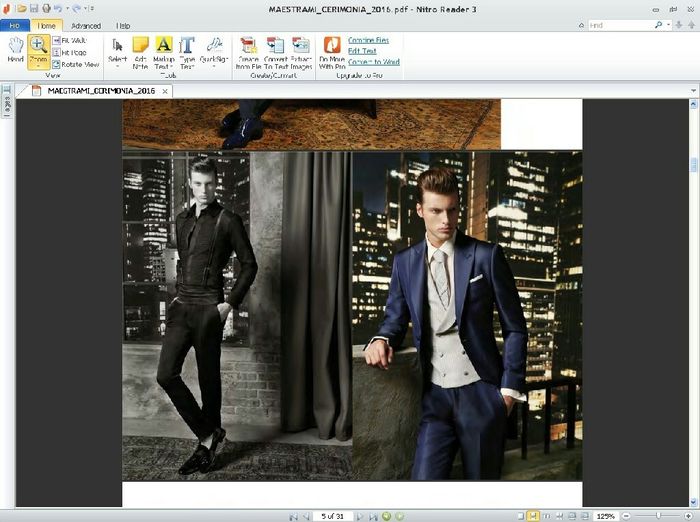Switch to the Advanced ribbon tab
The height and width of the screenshot is (522, 700).
point(85,25)
